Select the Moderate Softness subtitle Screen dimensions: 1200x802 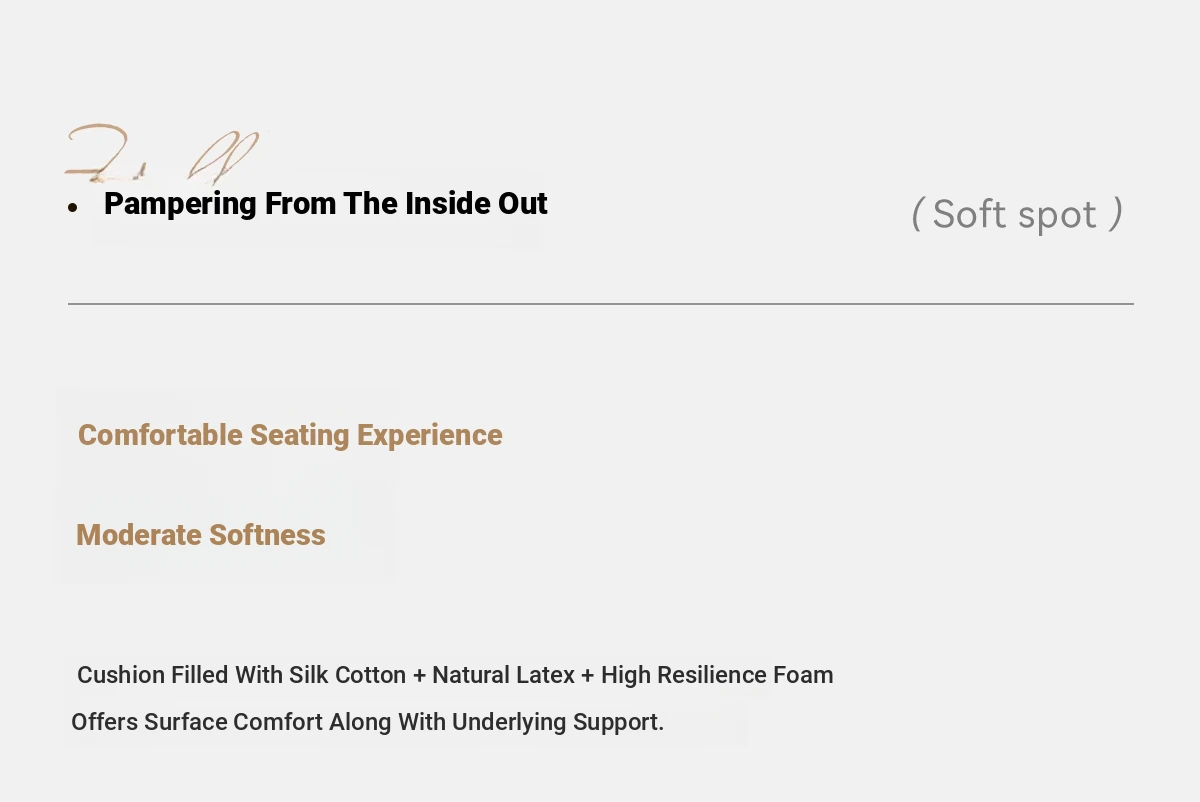coord(201,535)
